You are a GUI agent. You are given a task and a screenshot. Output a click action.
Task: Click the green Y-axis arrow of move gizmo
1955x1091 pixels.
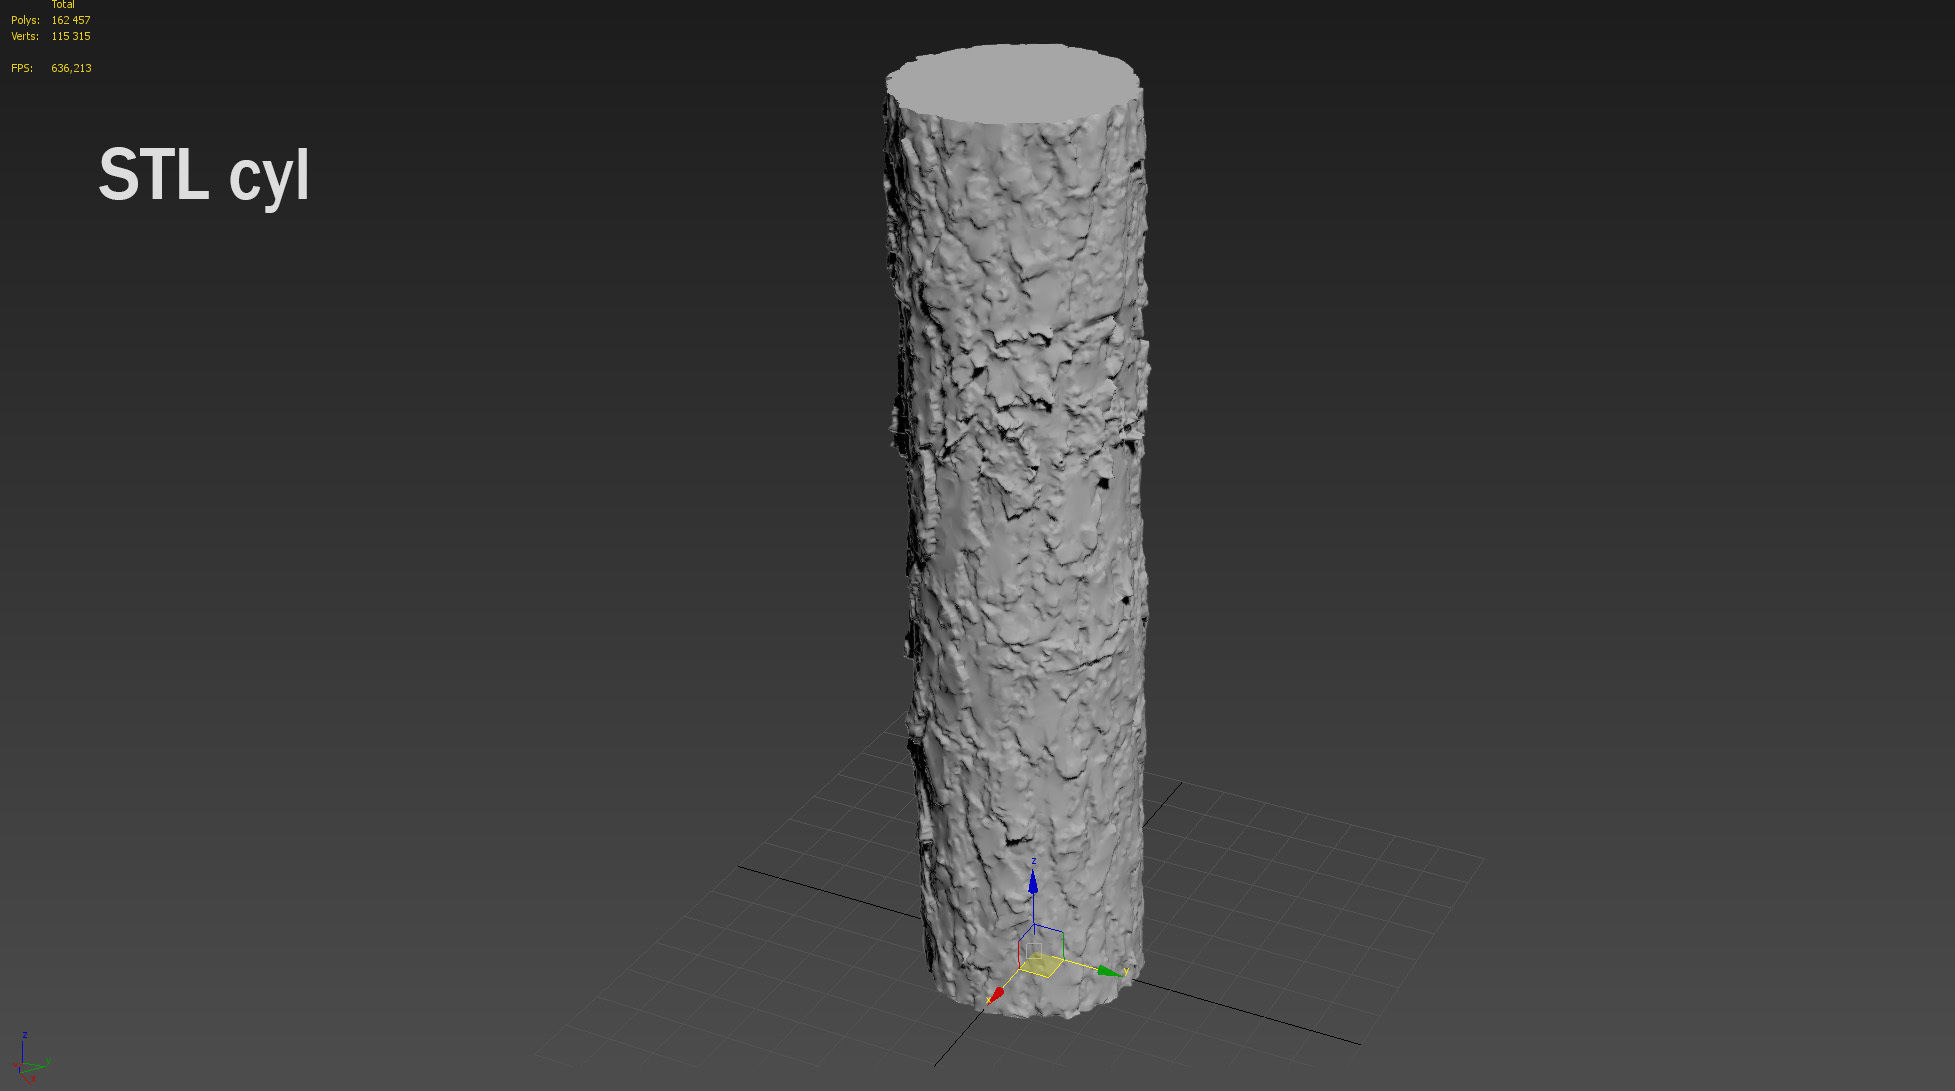click(1109, 971)
